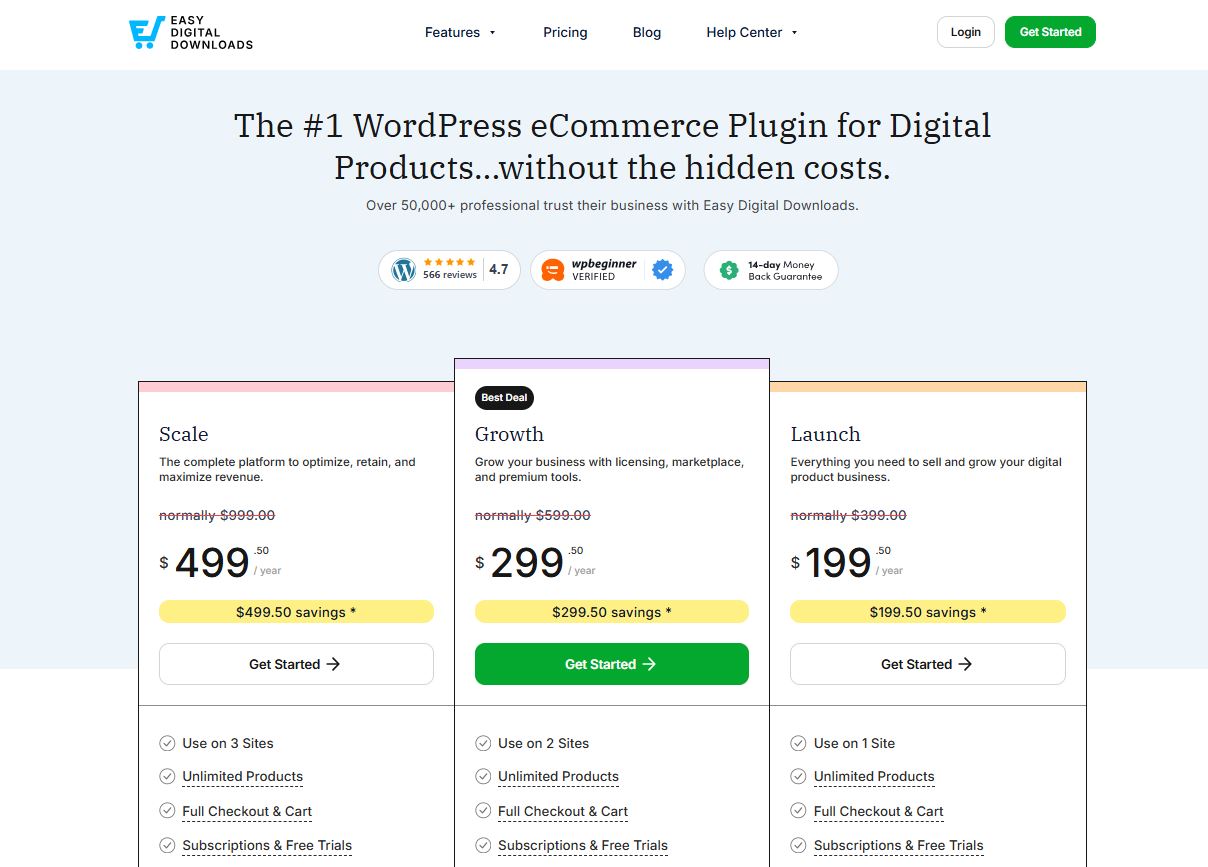1208x867 pixels.
Task: Open the Blog menu item
Action: point(646,32)
